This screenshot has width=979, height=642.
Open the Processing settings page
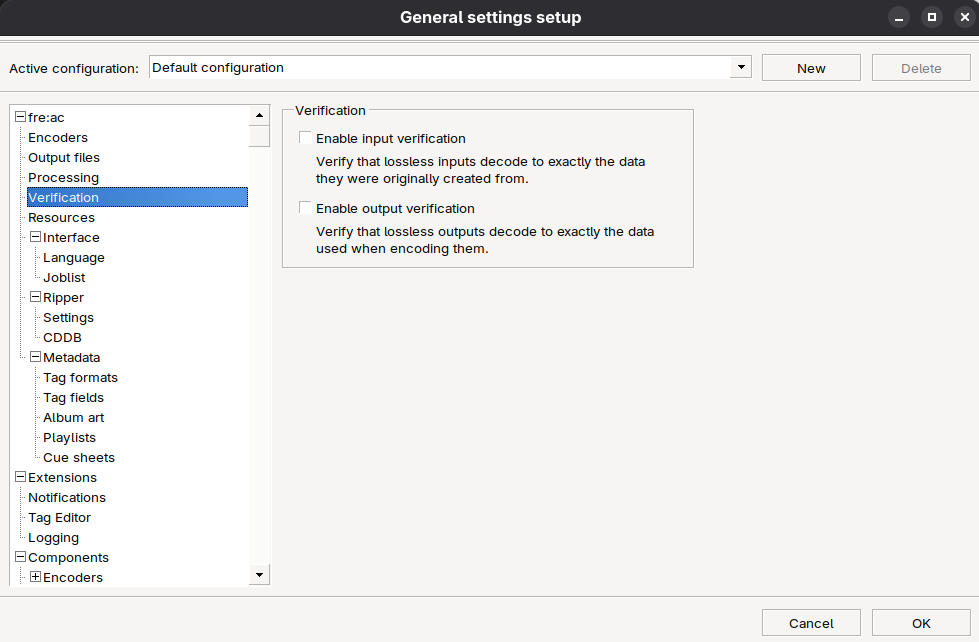coord(63,178)
